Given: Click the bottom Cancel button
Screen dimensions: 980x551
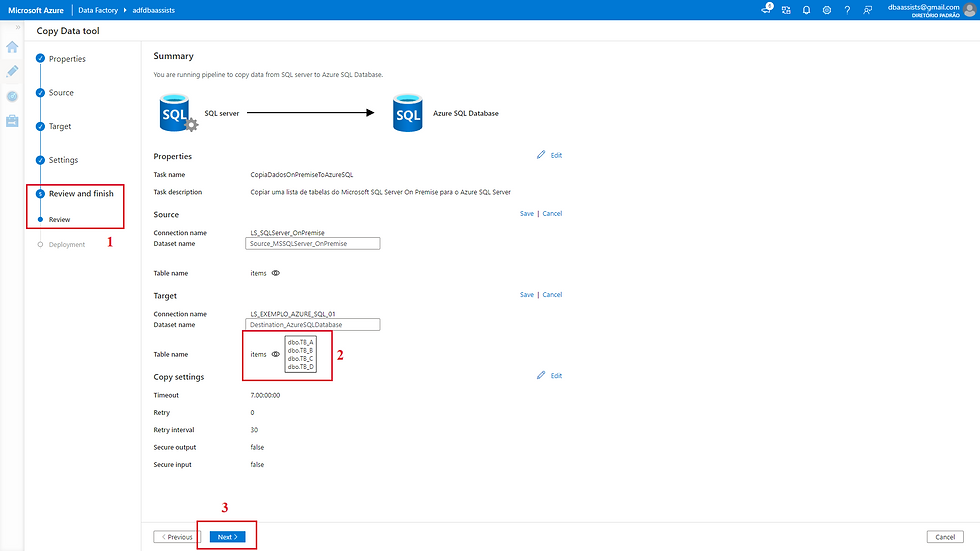Looking at the screenshot, I should tap(945, 537).
